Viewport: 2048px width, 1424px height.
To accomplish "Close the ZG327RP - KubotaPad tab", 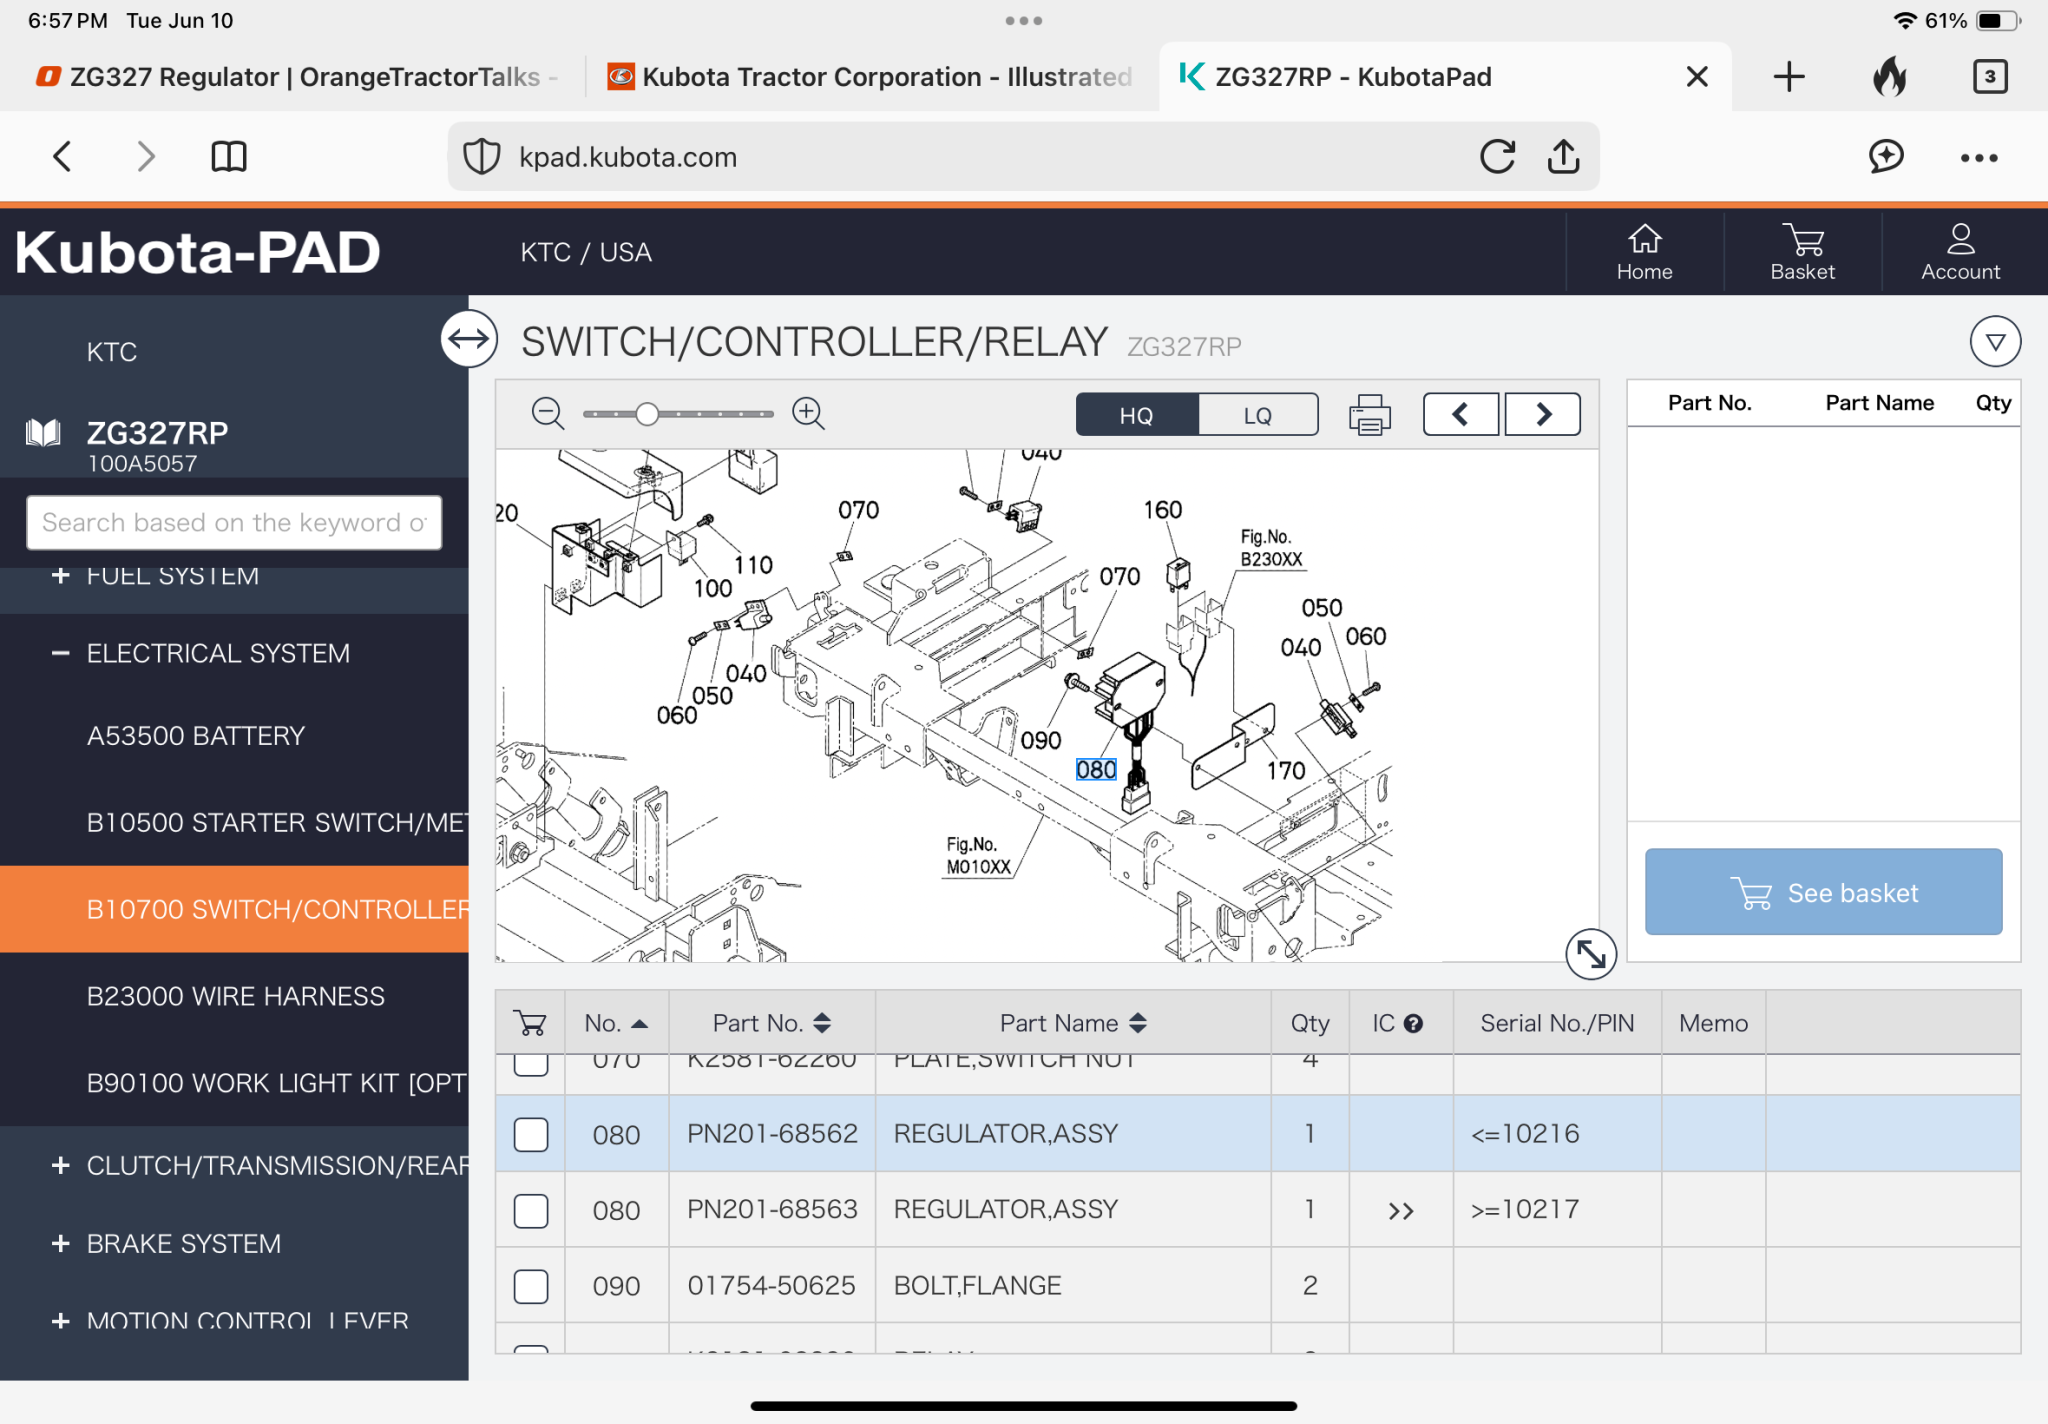I will point(1697,77).
